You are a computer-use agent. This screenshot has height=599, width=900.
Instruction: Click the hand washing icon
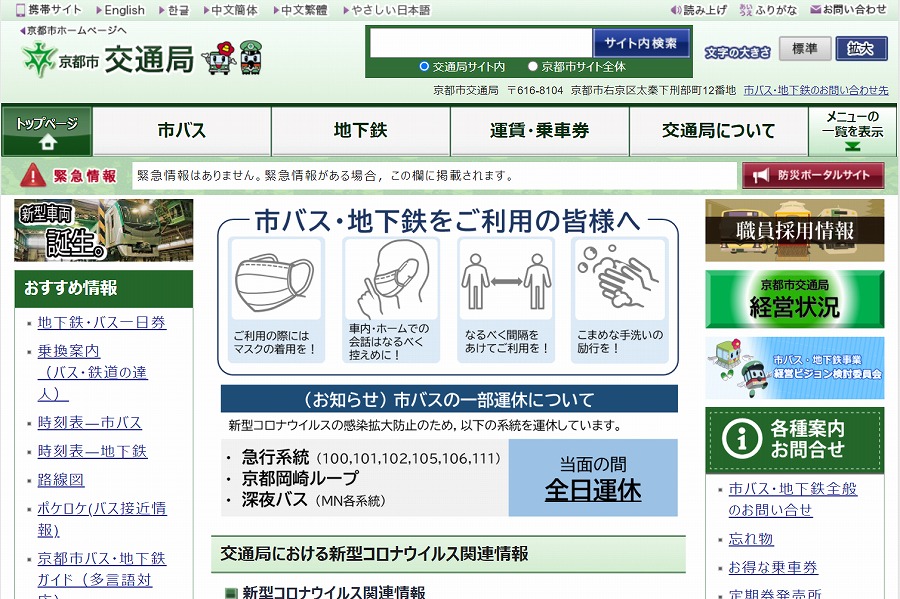(620, 300)
